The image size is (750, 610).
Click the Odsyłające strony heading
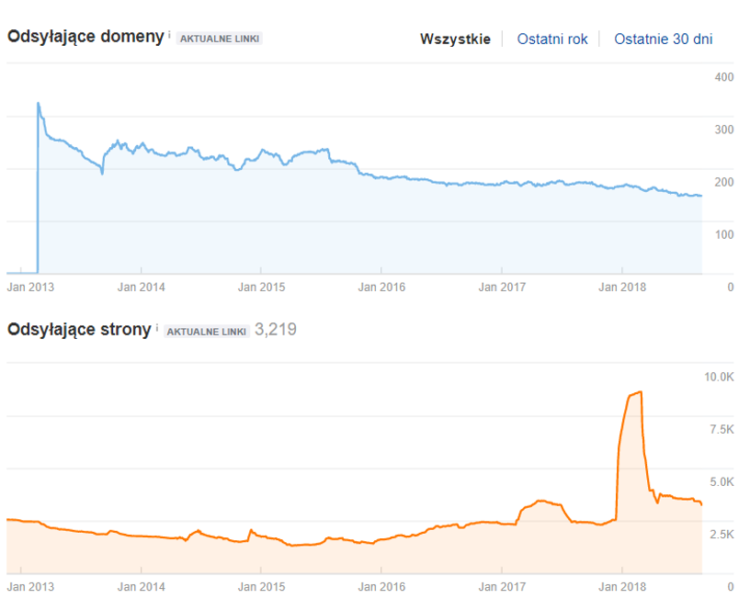(79, 330)
